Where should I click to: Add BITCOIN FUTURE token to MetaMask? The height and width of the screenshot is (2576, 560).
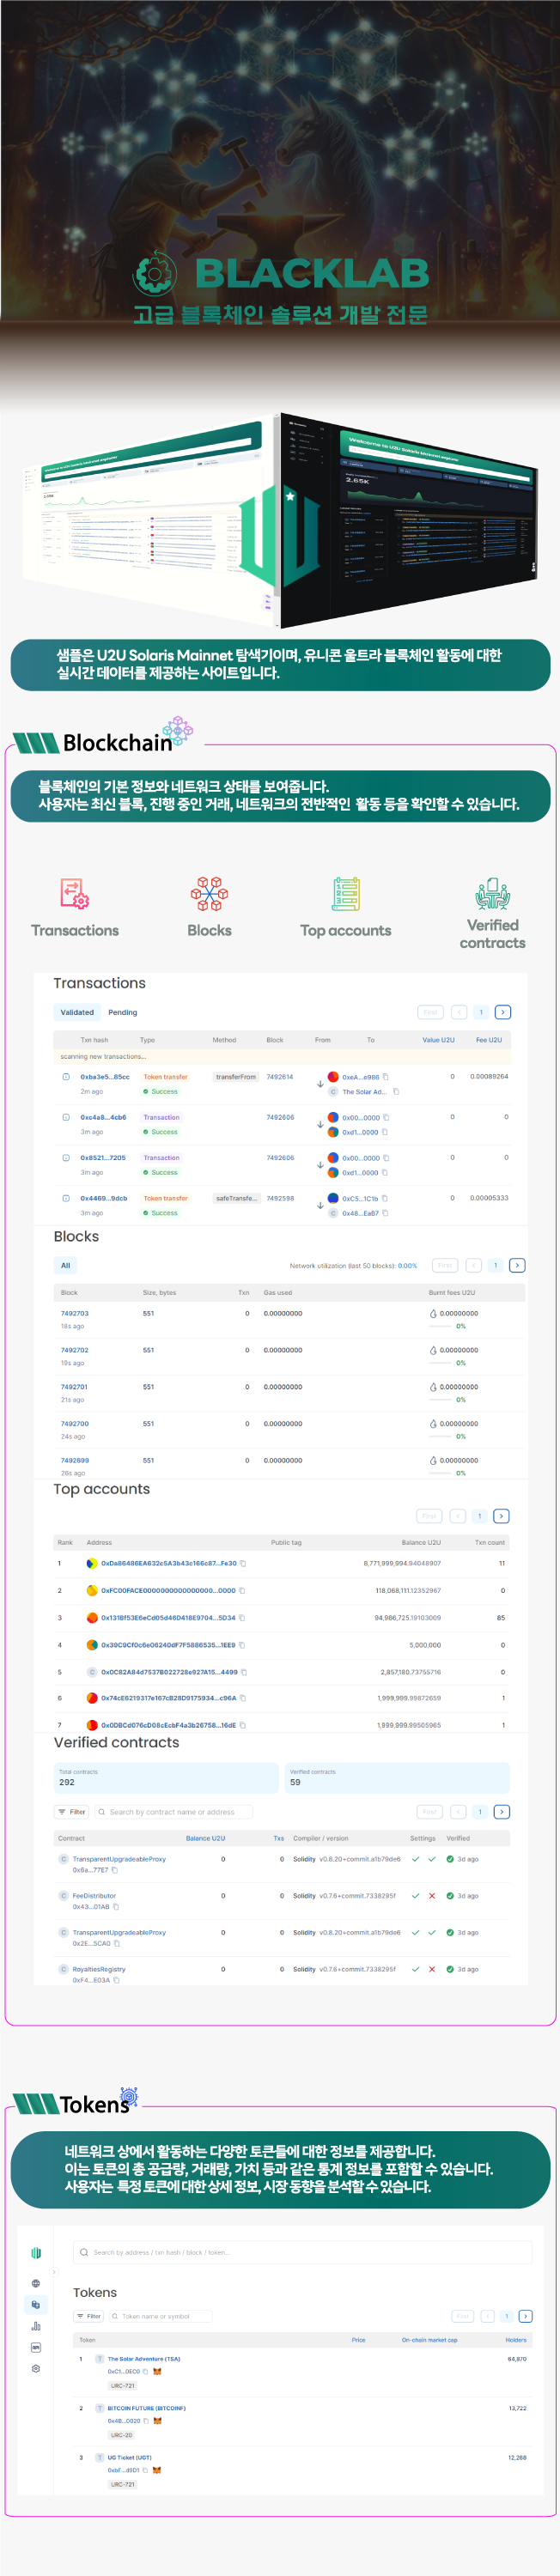coord(157,2421)
